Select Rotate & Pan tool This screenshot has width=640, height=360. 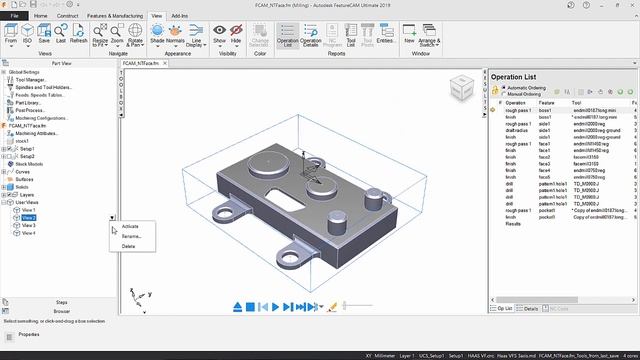[x=135, y=31]
